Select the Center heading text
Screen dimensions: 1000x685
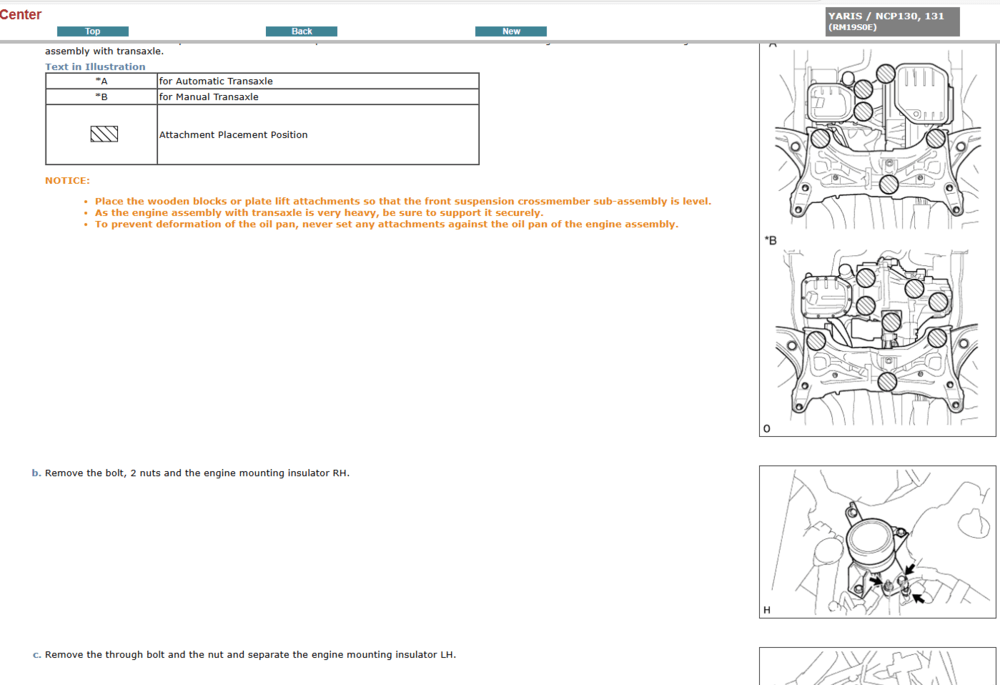(21, 15)
